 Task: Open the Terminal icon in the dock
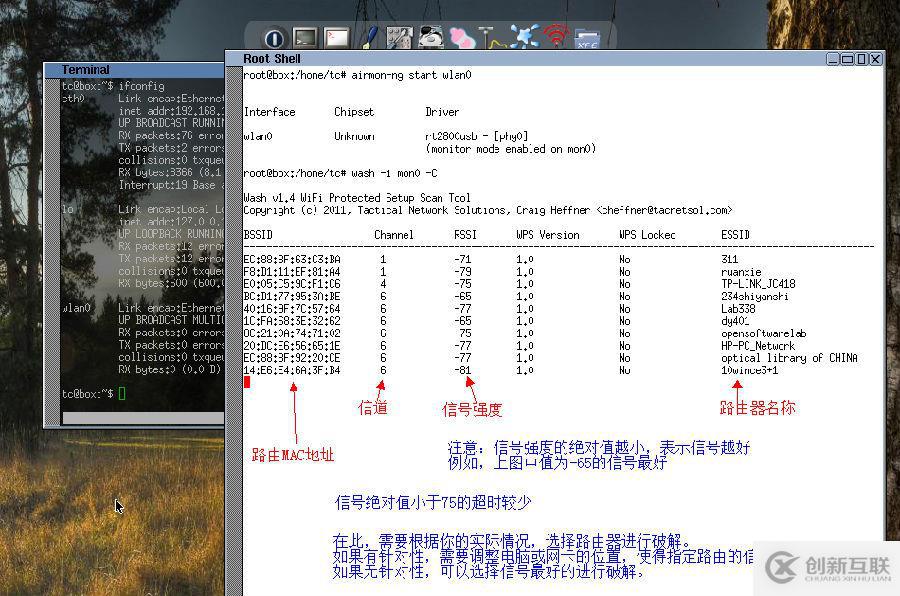pyautogui.click(x=305, y=38)
